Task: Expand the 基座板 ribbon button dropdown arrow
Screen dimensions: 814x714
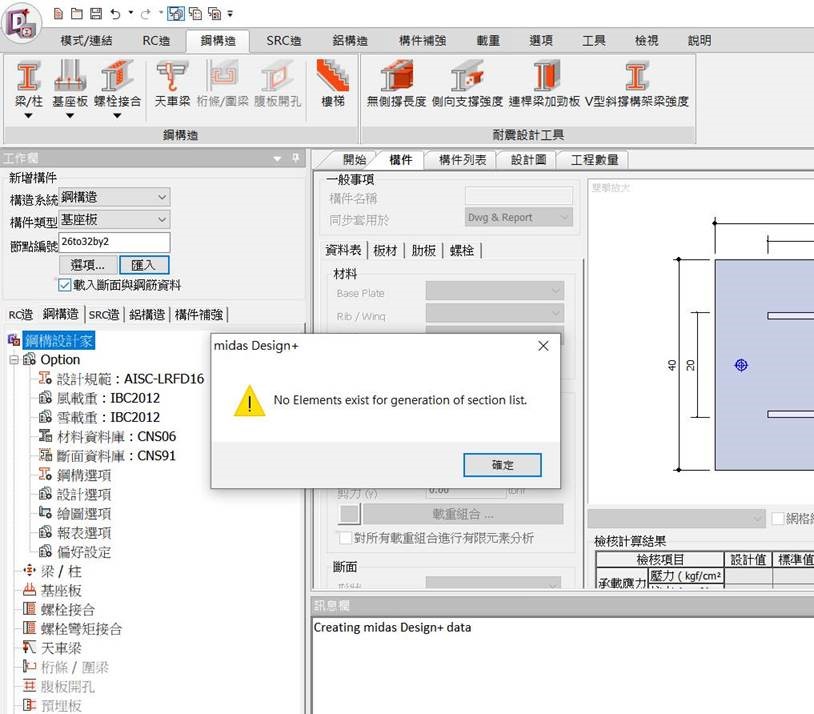Action: click(x=70, y=116)
